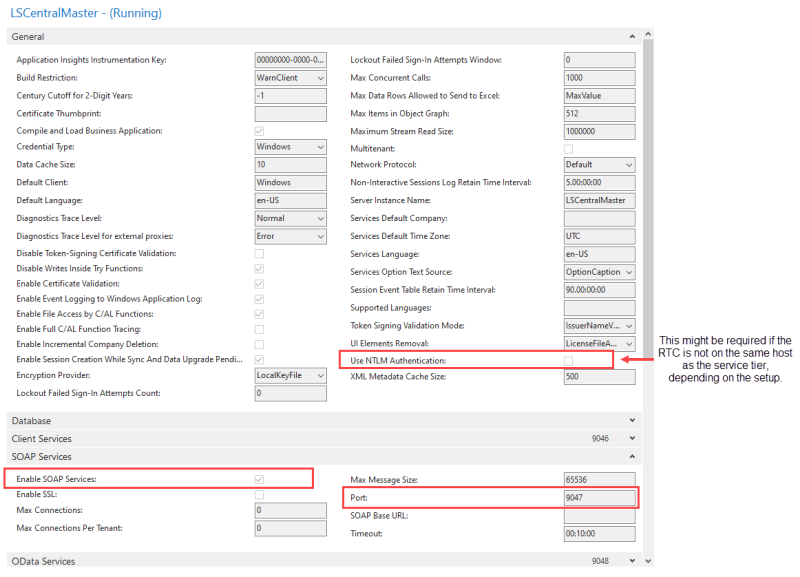Screen dimensions: 800x577
Task: Click the Data Cache Size field
Action: (x=290, y=165)
